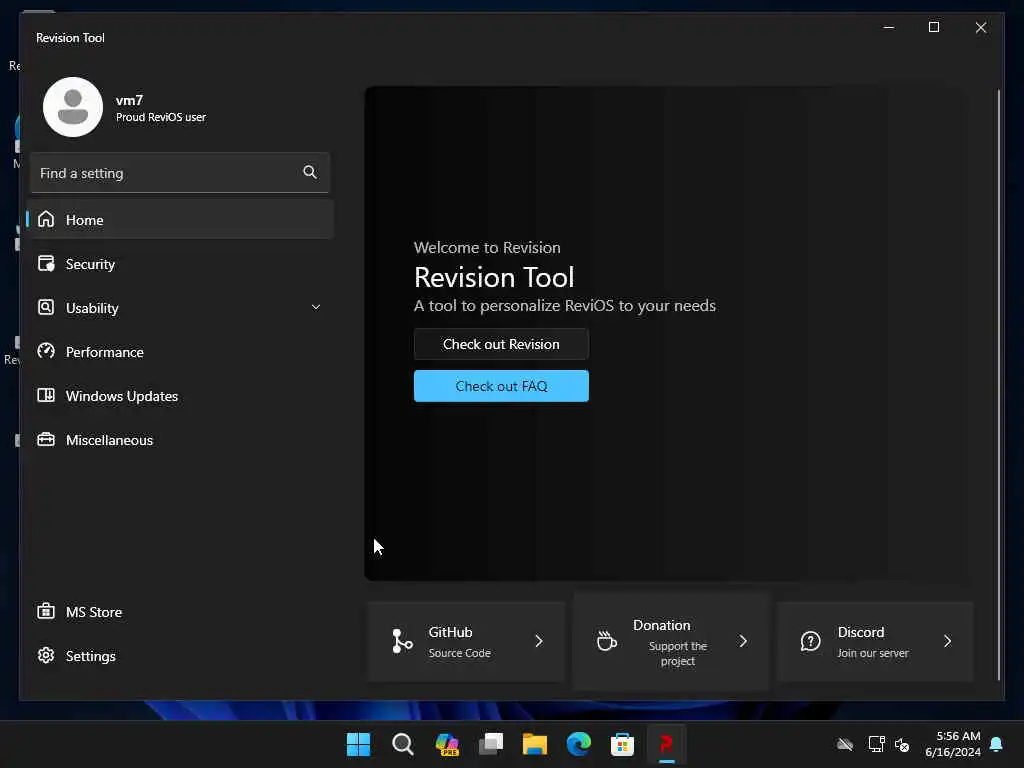Open Microsoft Store from taskbar
Viewport: 1024px width, 768px height.
[622, 744]
